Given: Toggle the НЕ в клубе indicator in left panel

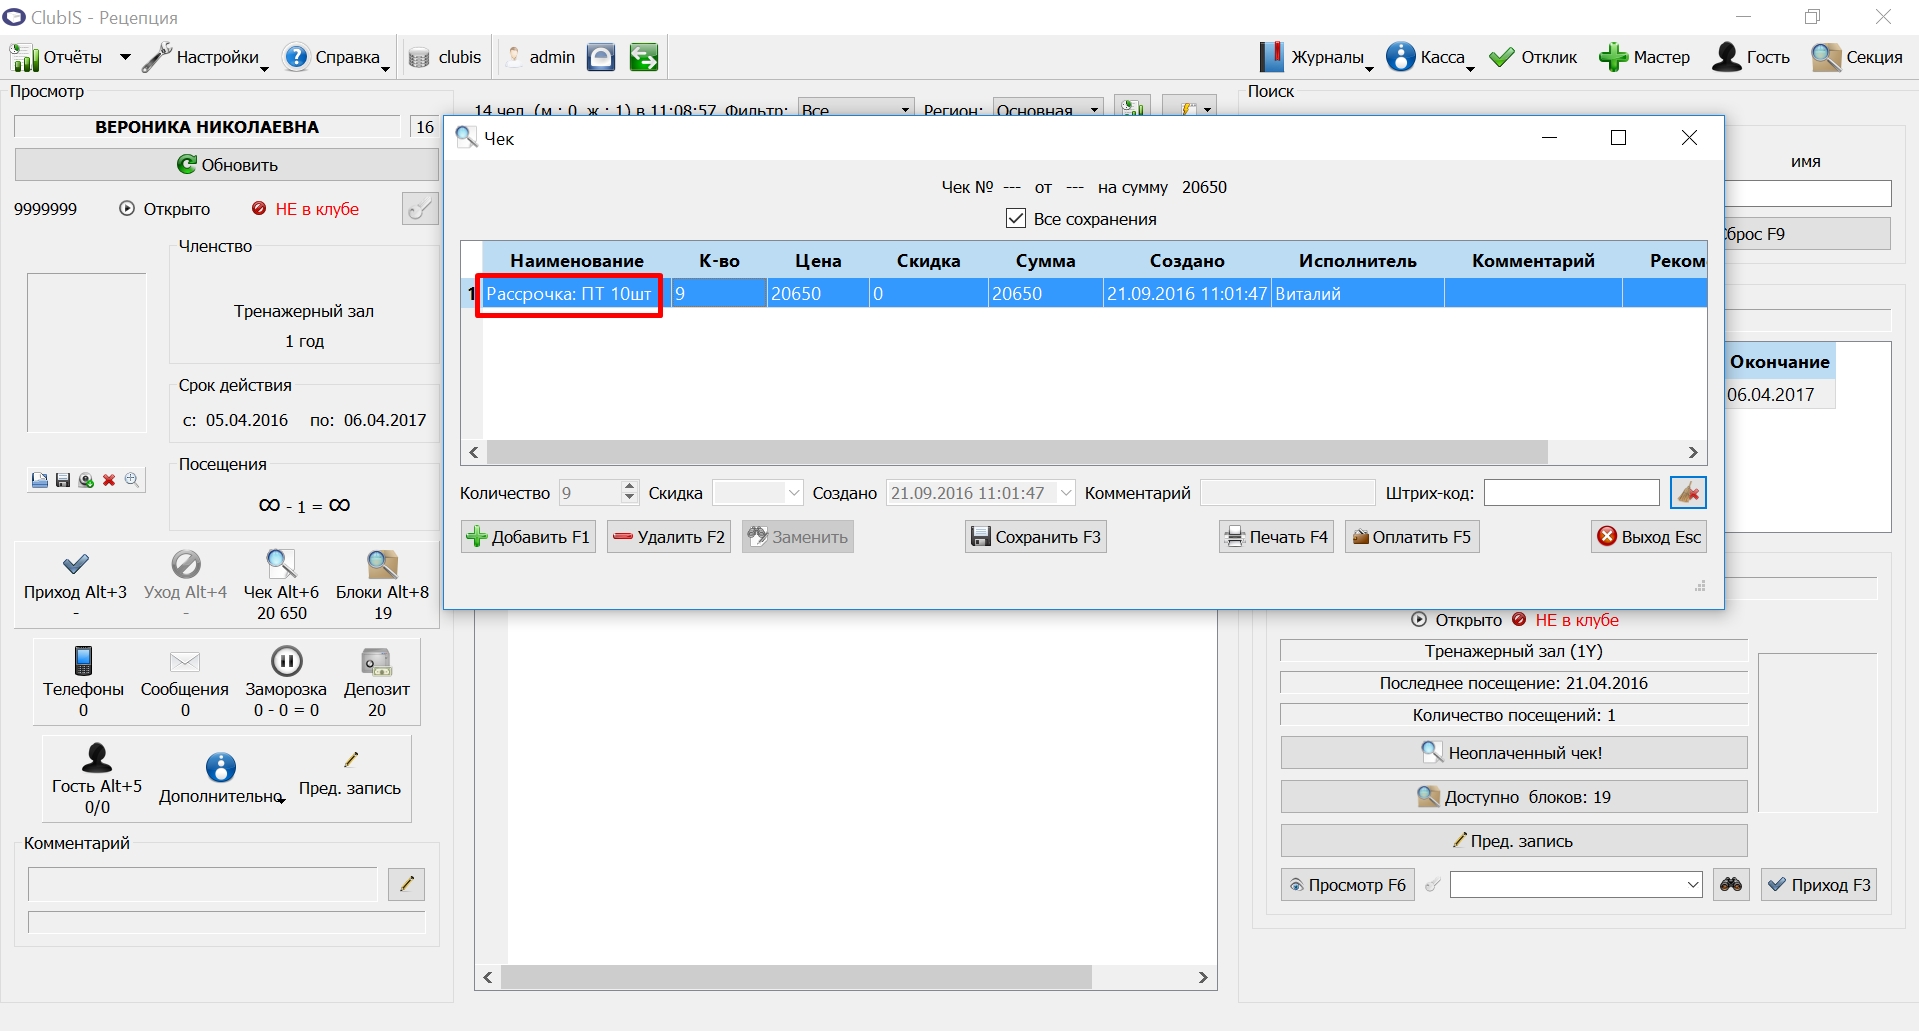Looking at the screenshot, I should [259, 209].
